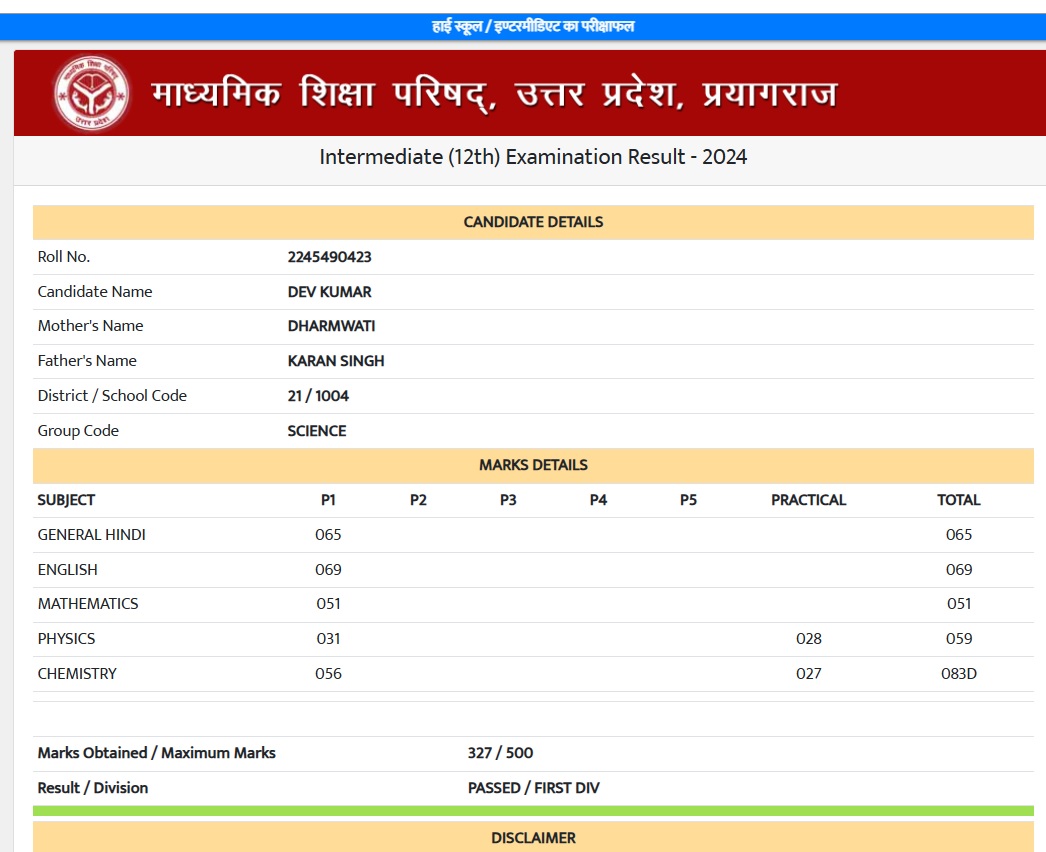Select mother's name DHARMWATI
This screenshot has width=1046, height=852.
332,326
